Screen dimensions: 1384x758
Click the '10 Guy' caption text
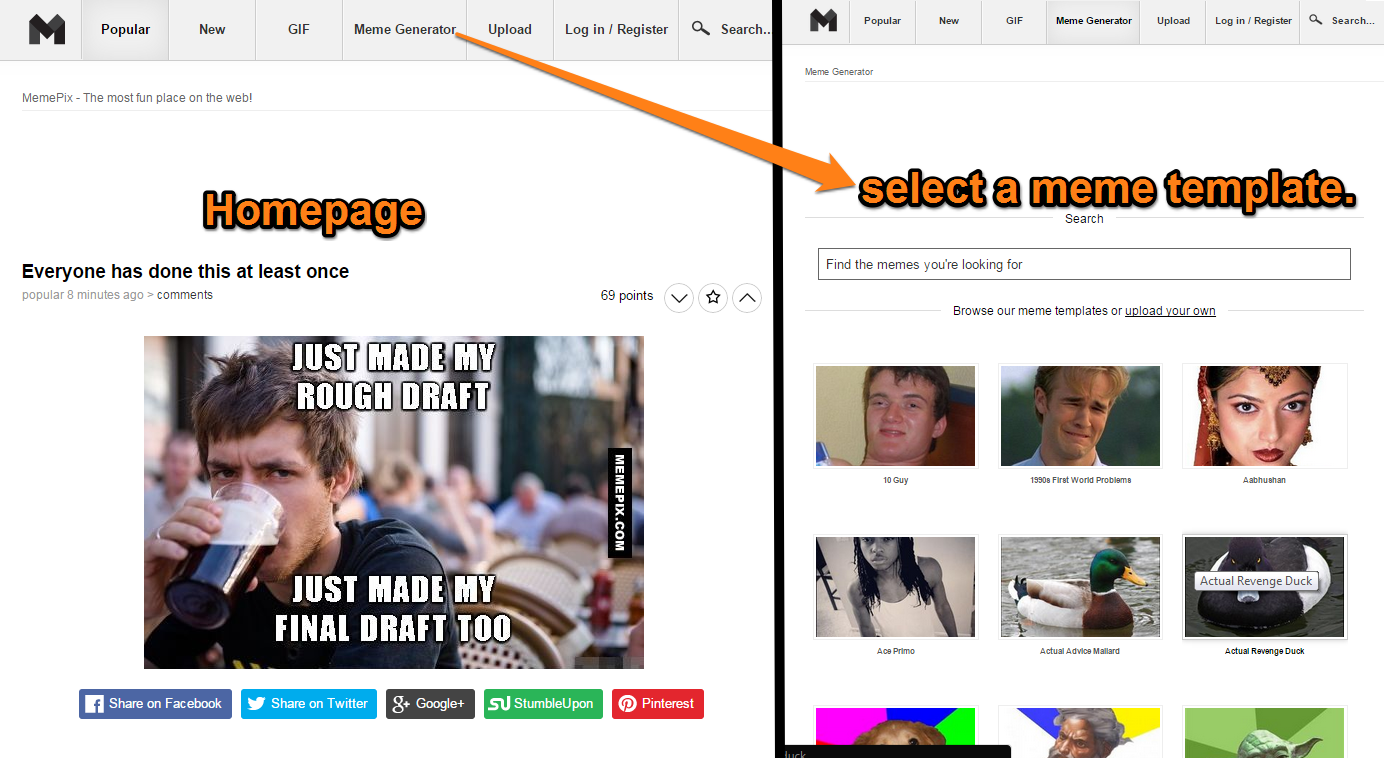click(x=895, y=481)
